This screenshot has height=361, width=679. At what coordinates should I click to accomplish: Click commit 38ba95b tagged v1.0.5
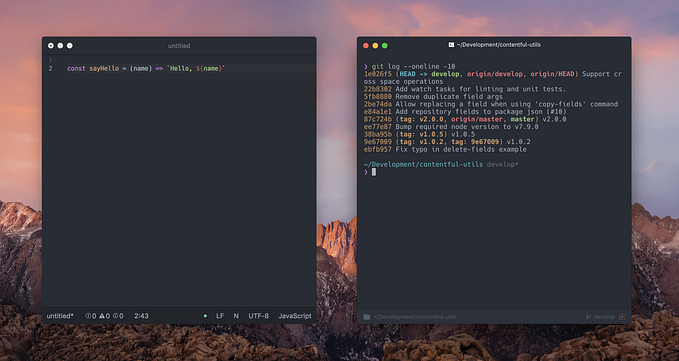coord(419,134)
